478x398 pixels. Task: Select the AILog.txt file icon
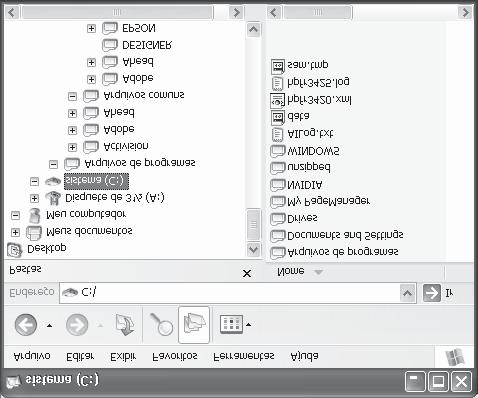pyautogui.click(x=277, y=134)
